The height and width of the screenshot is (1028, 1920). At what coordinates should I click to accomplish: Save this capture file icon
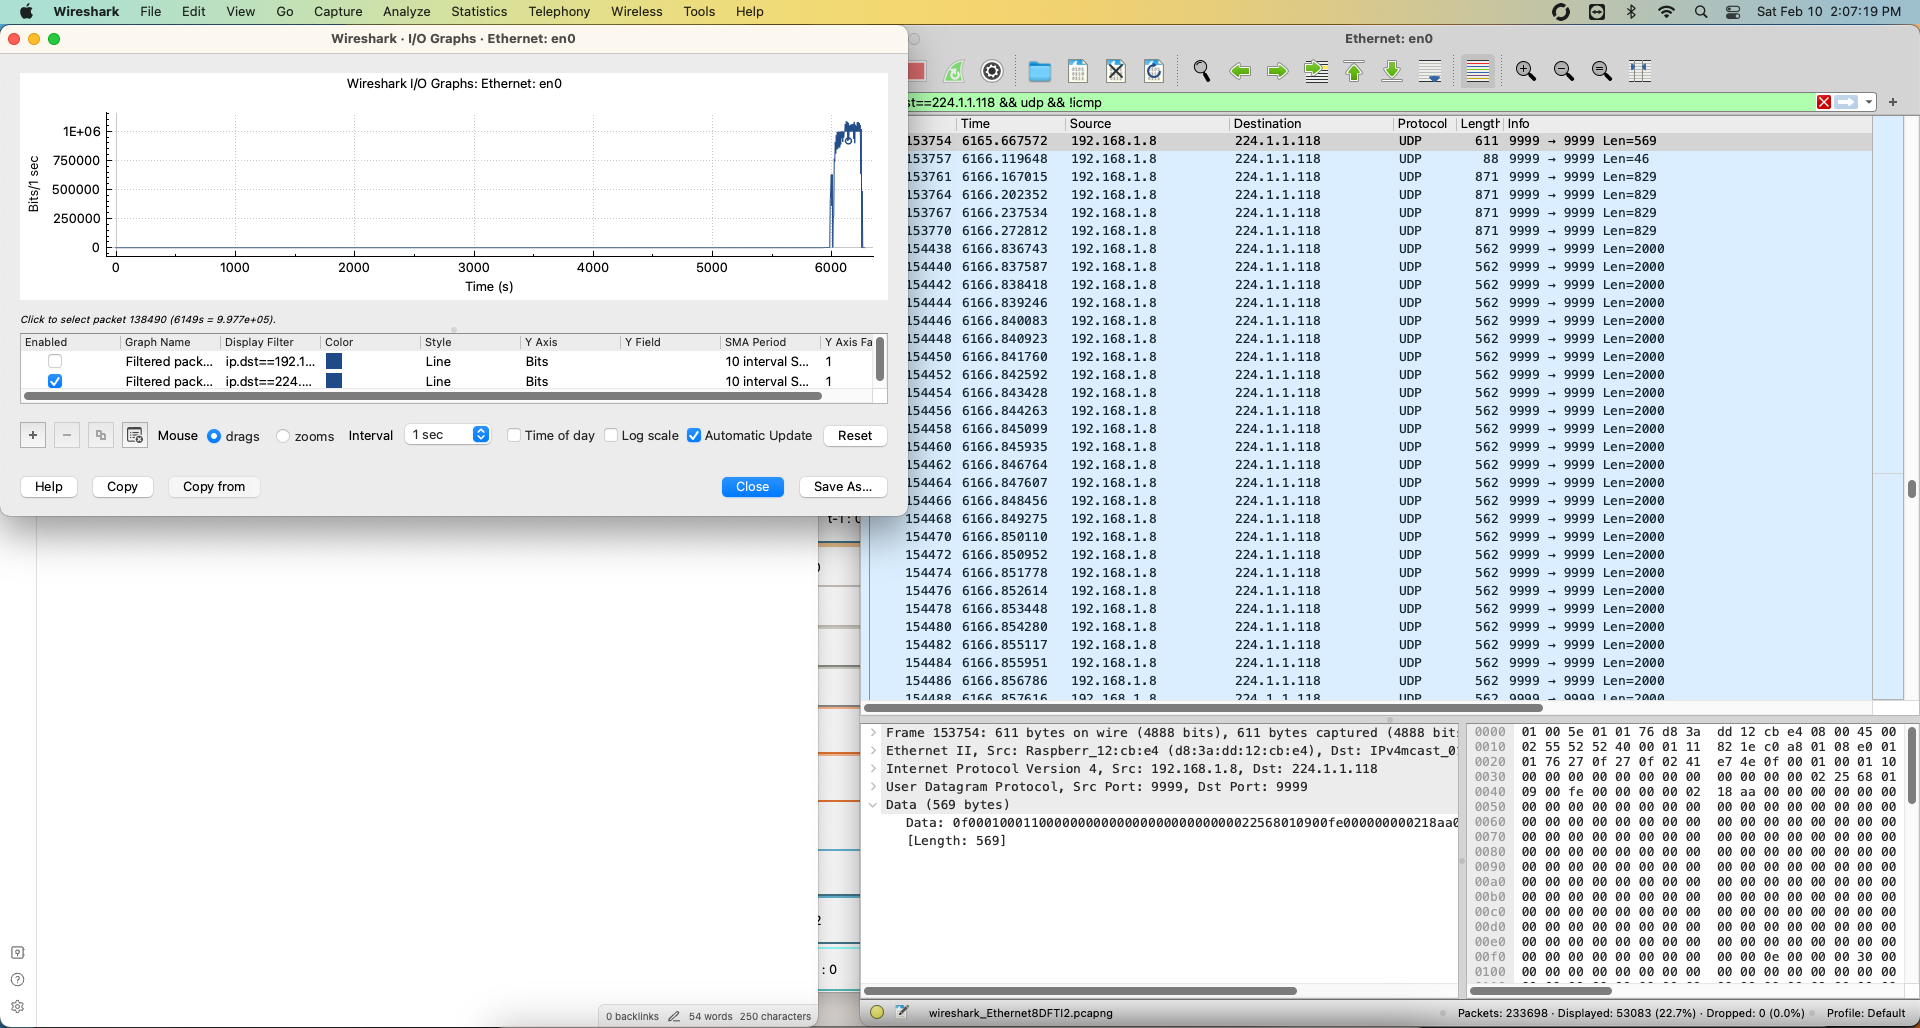point(1078,71)
